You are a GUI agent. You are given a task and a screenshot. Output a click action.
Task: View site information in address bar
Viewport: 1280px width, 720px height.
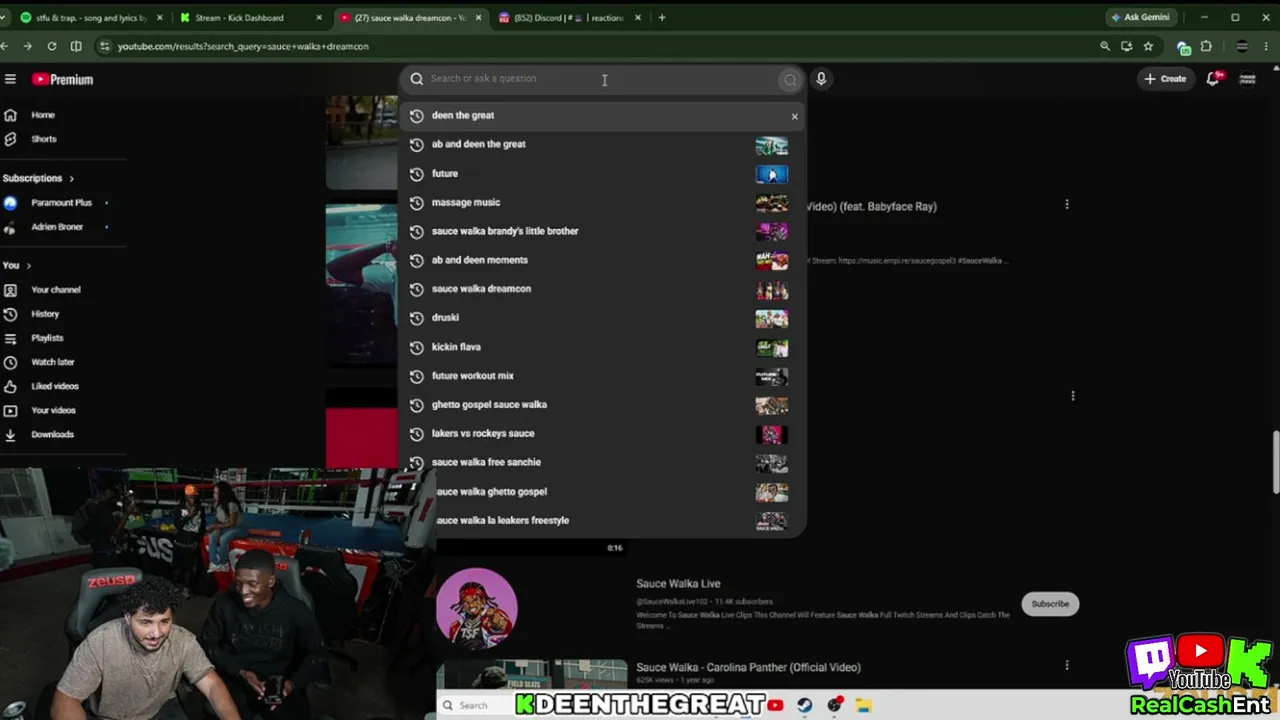104,46
